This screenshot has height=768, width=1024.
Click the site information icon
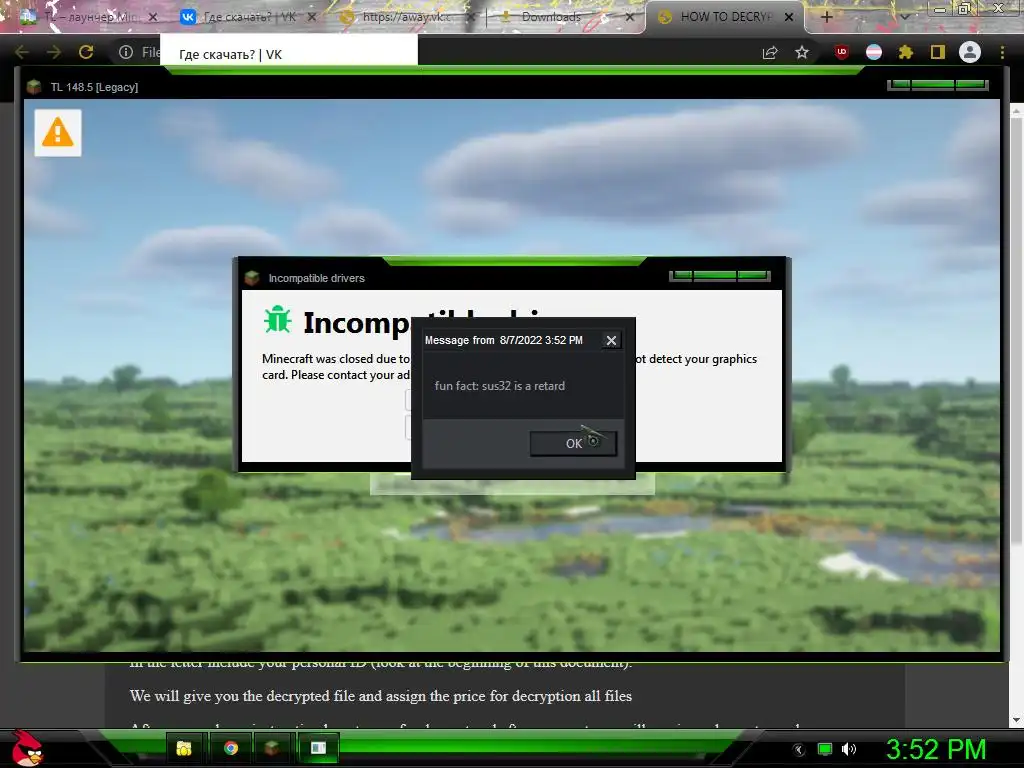[x=126, y=52]
